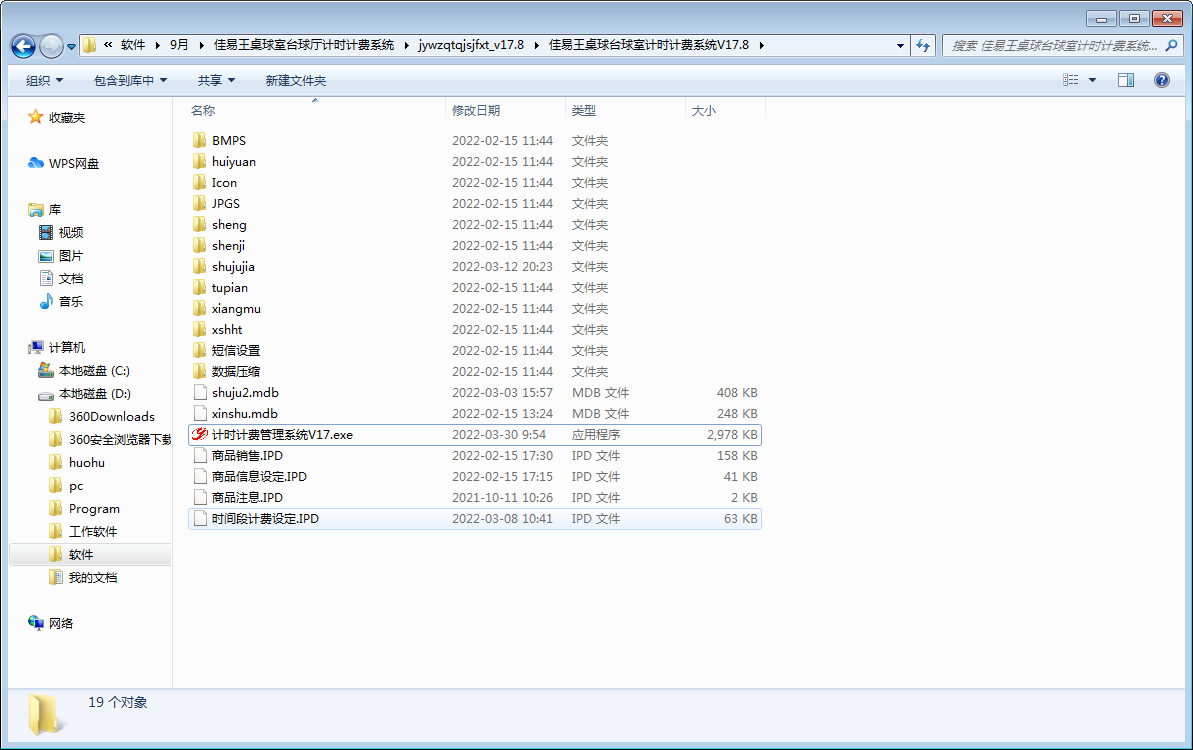This screenshot has height=750, width=1193.
Task: Select the WPS网盘 cloud icon
Action: (x=36, y=163)
